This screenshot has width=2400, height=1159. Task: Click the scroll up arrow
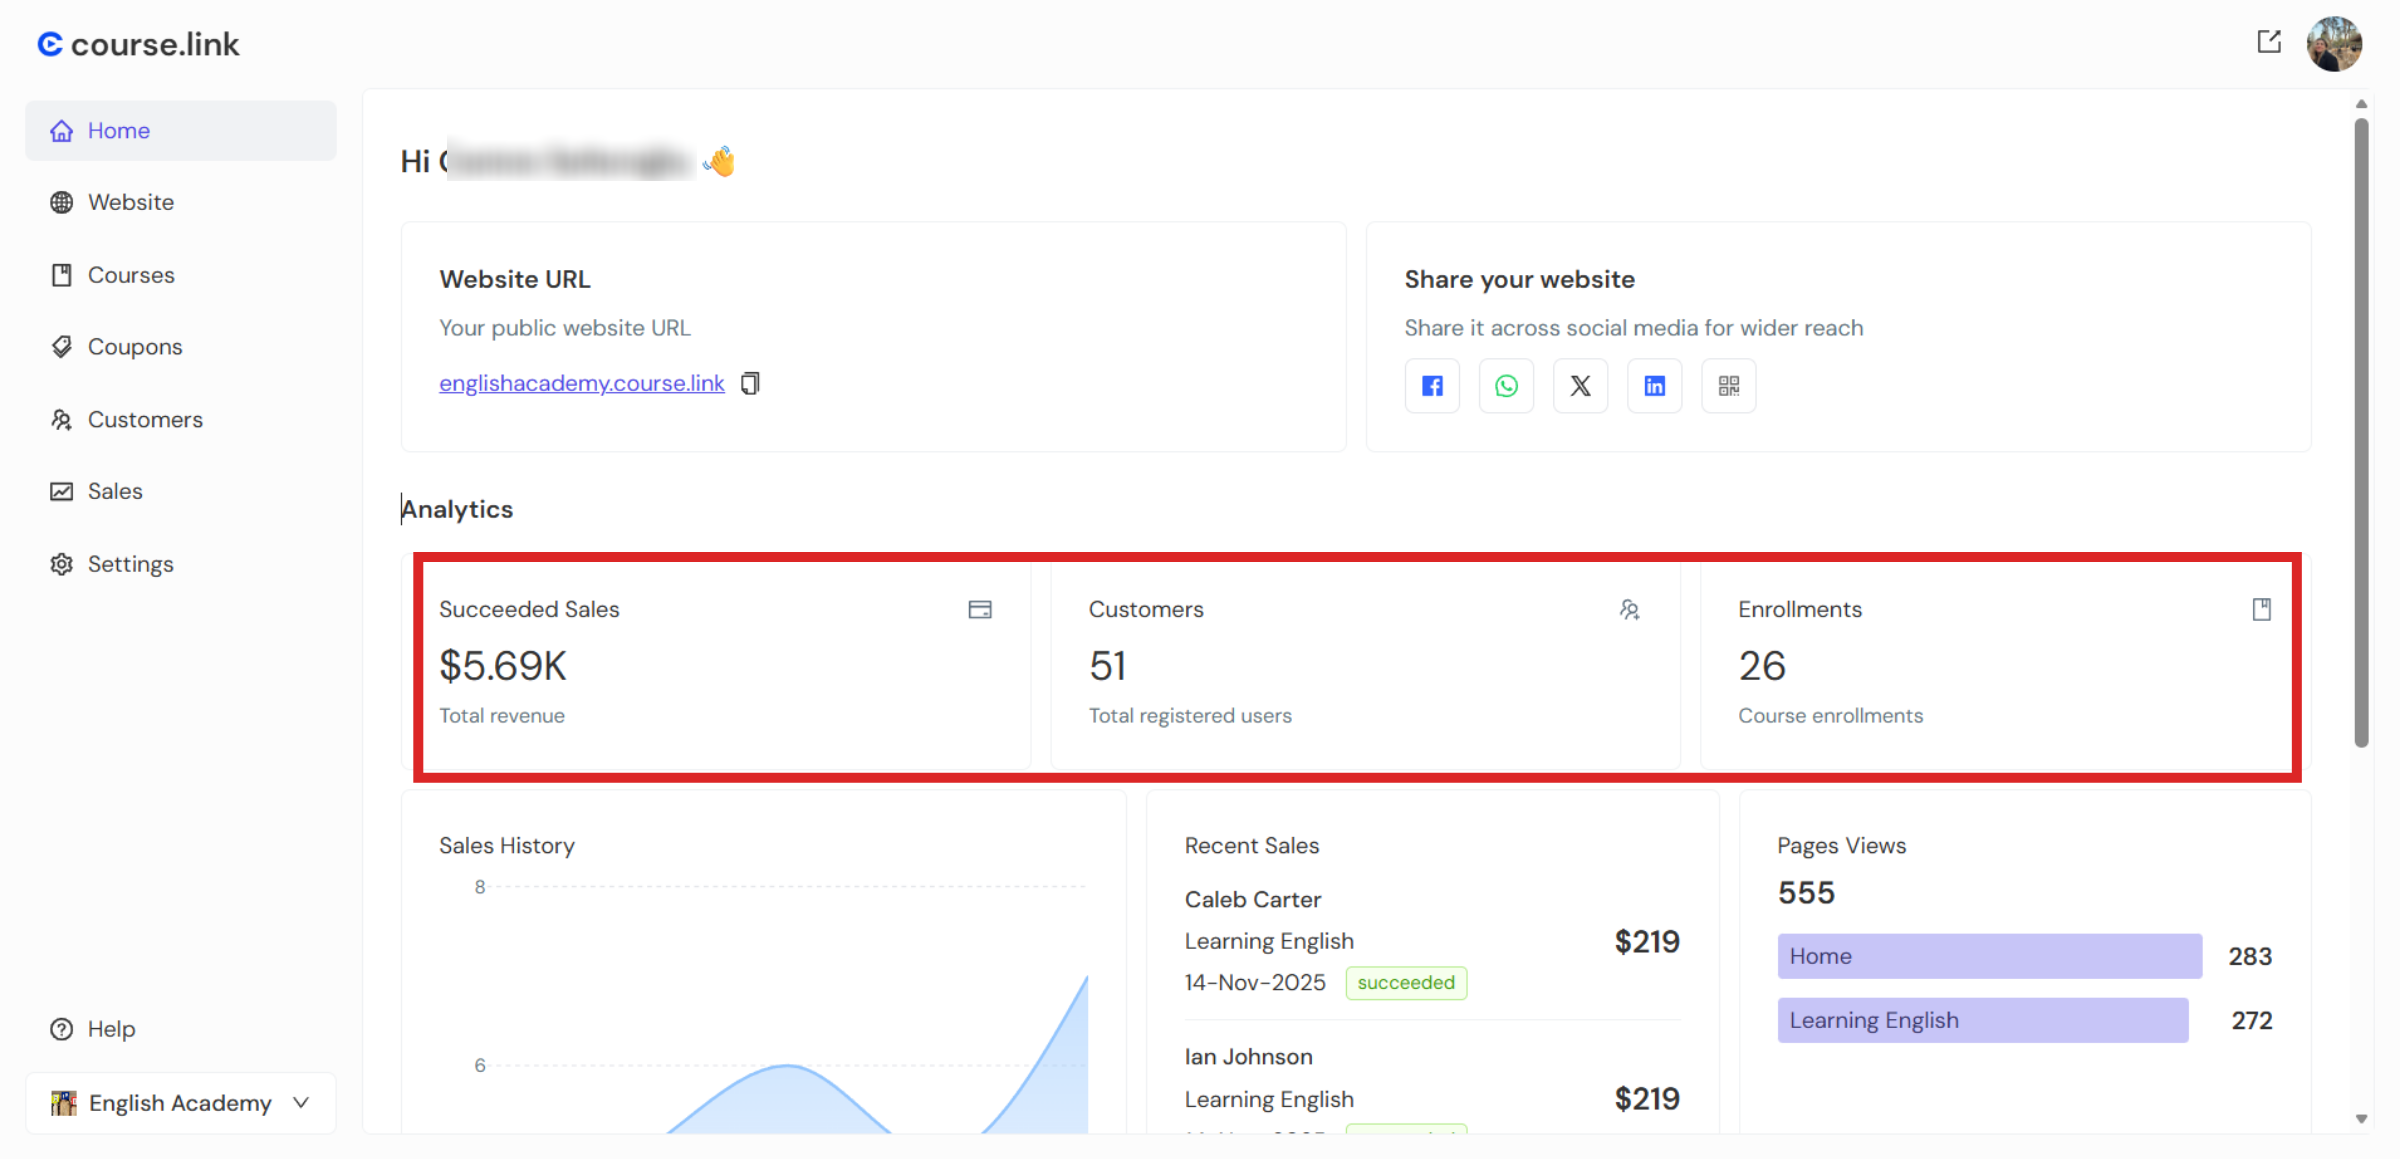(x=2361, y=104)
